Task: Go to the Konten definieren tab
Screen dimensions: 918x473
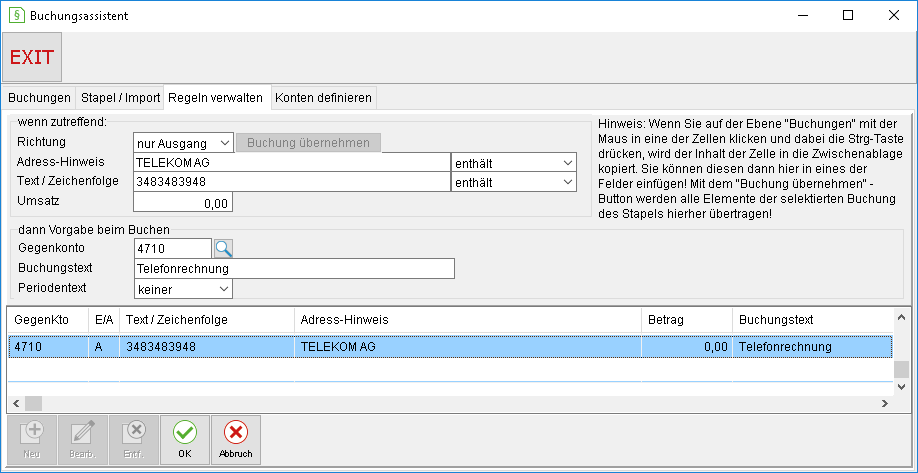Action: coord(323,98)
